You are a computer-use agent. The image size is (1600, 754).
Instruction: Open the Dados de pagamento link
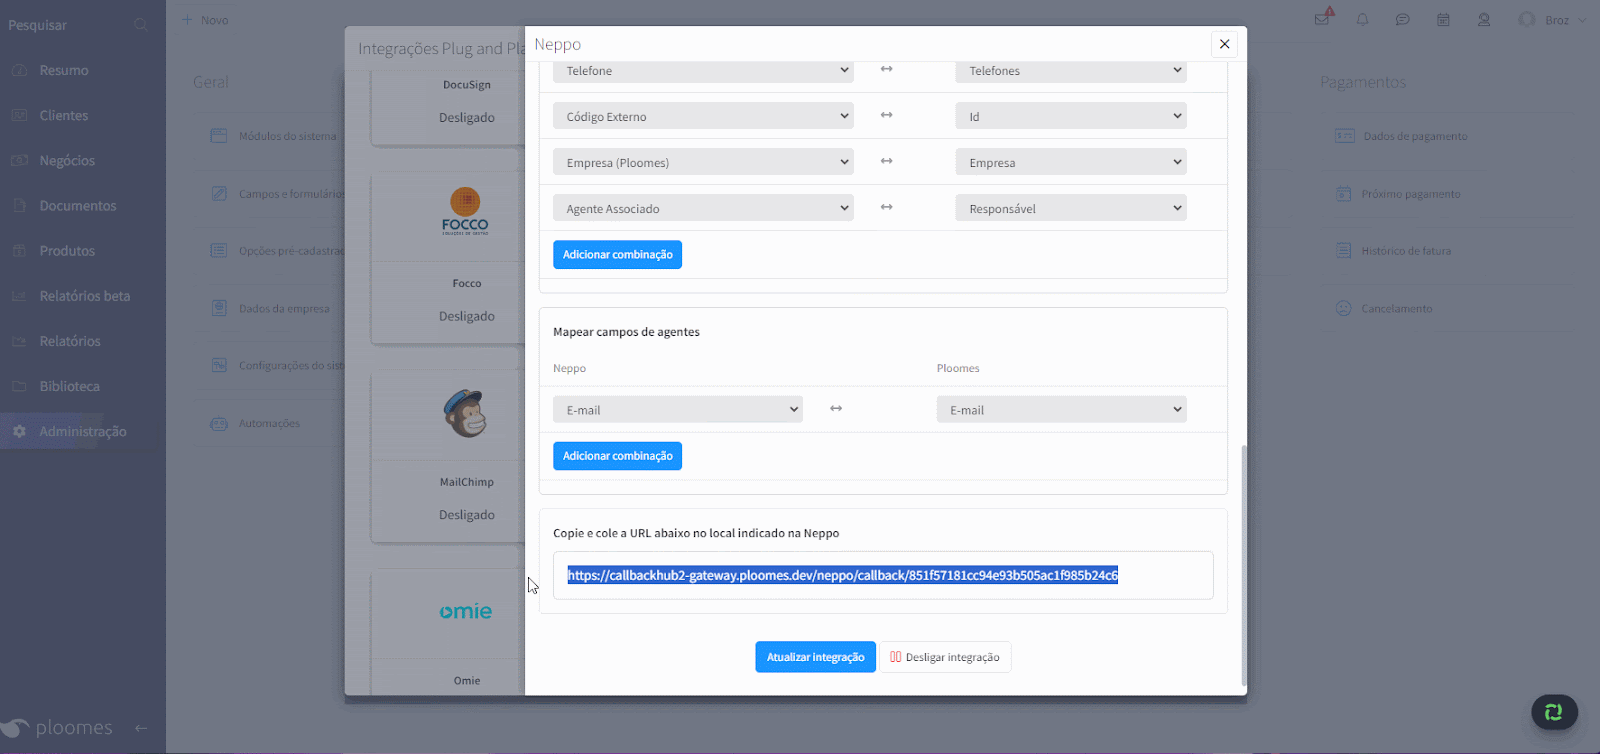coord(1415,136)
